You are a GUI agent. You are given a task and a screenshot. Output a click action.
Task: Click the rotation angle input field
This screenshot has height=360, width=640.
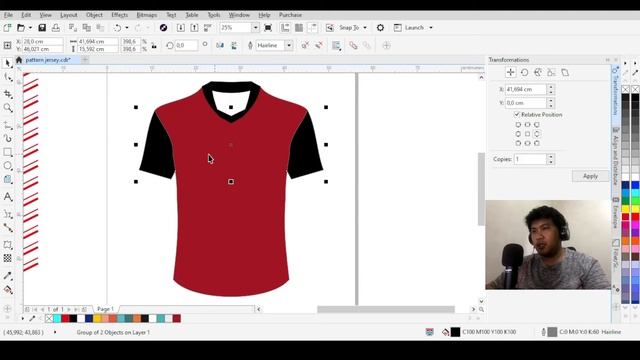186,45
